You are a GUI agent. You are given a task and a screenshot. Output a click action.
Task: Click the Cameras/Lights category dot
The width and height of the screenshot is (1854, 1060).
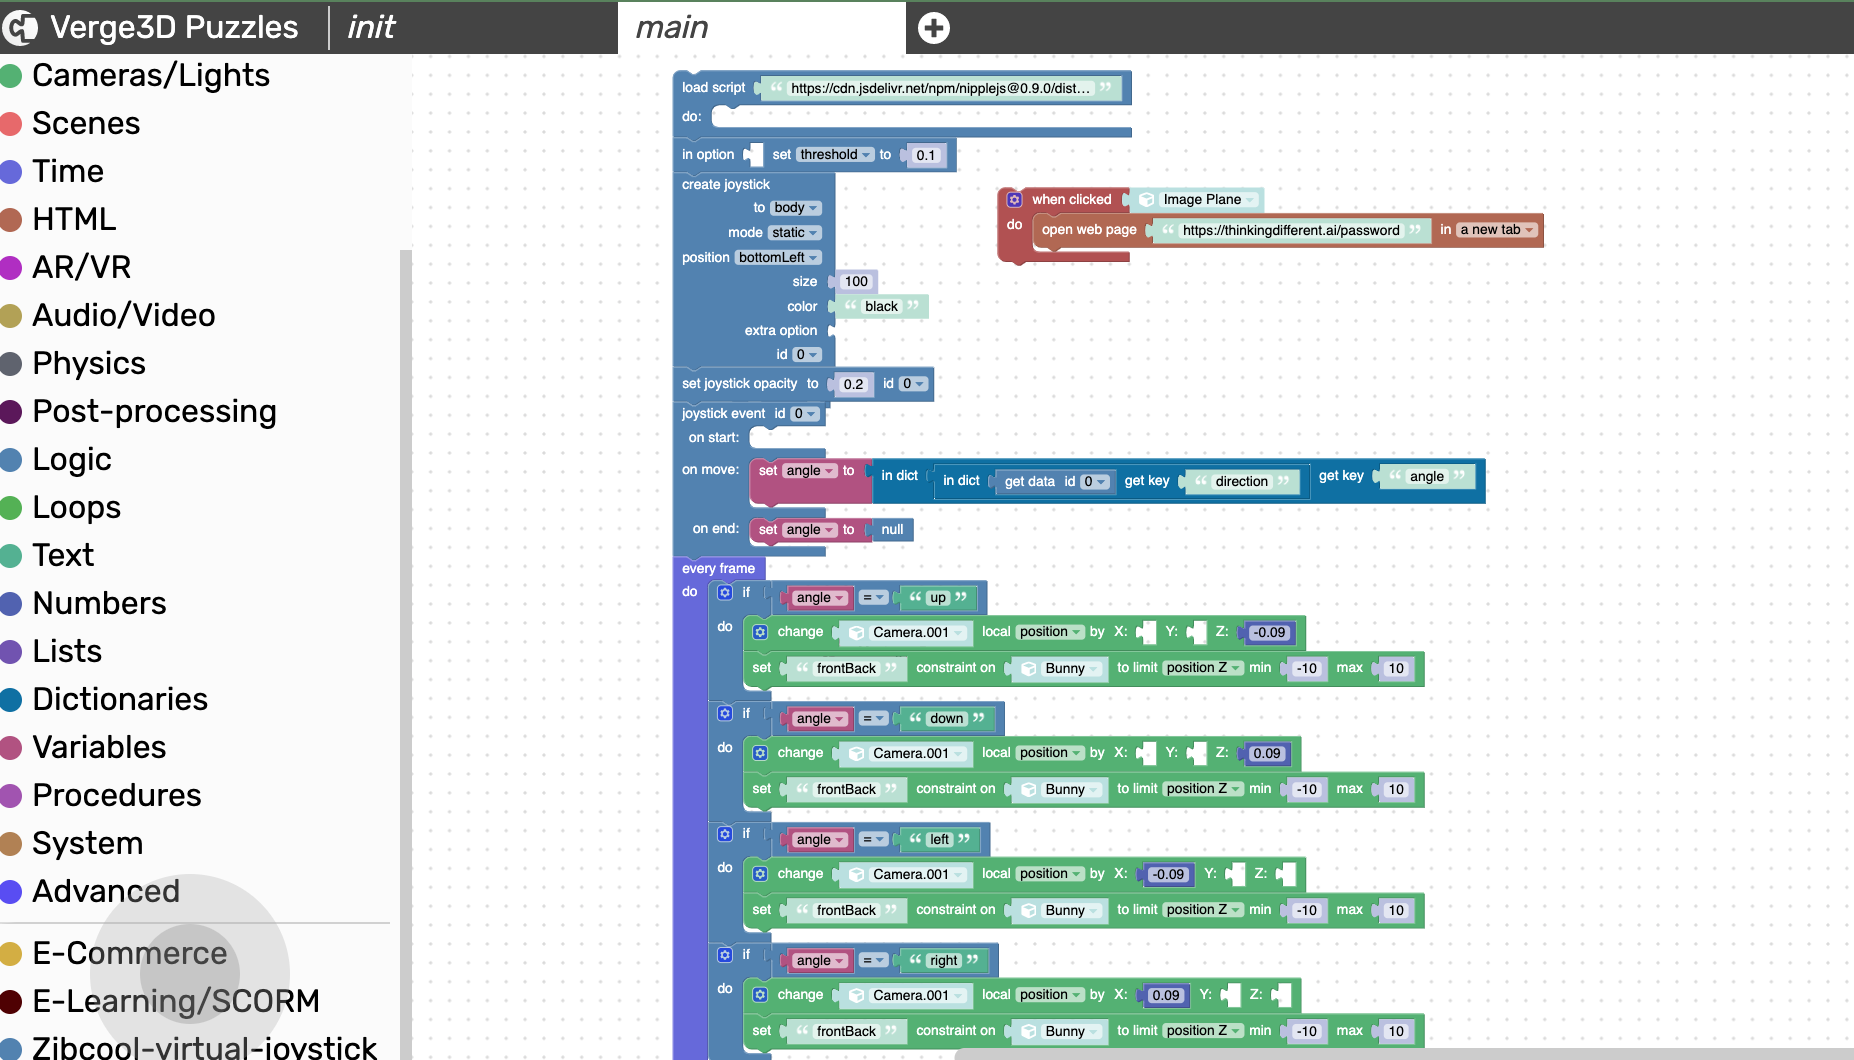point(12,76)
